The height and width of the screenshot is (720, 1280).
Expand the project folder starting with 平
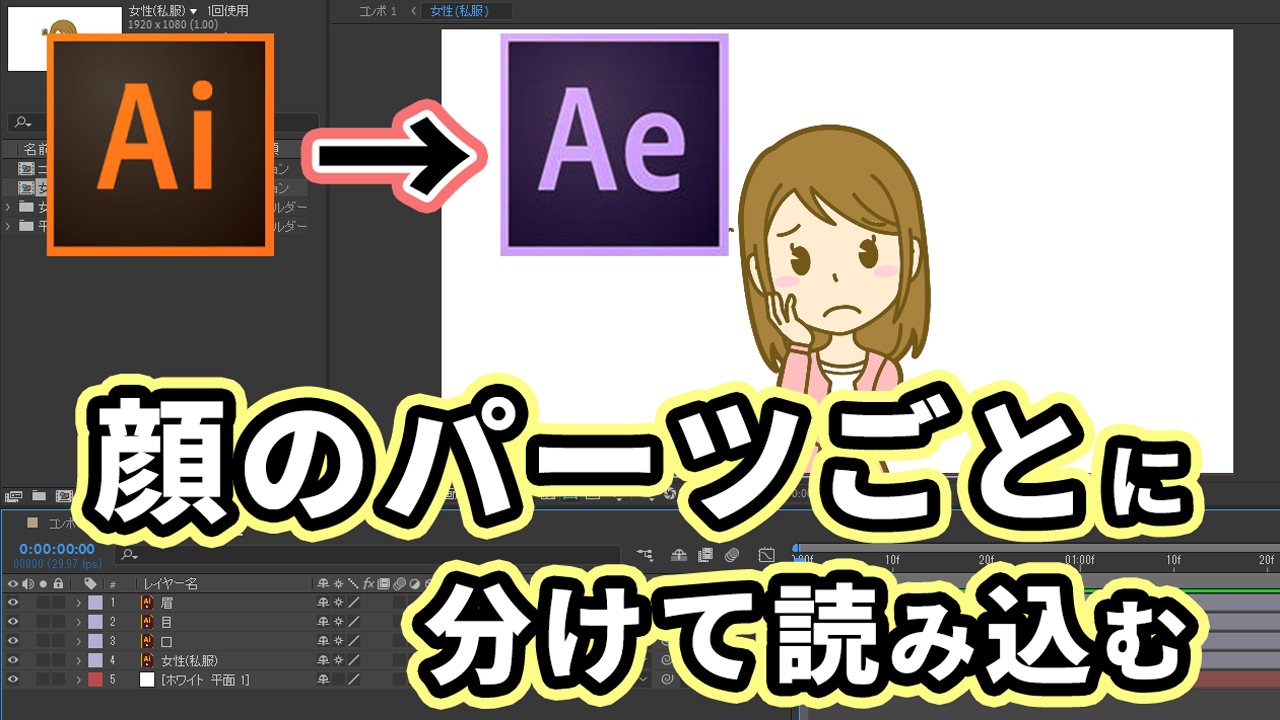click(8, 226)
